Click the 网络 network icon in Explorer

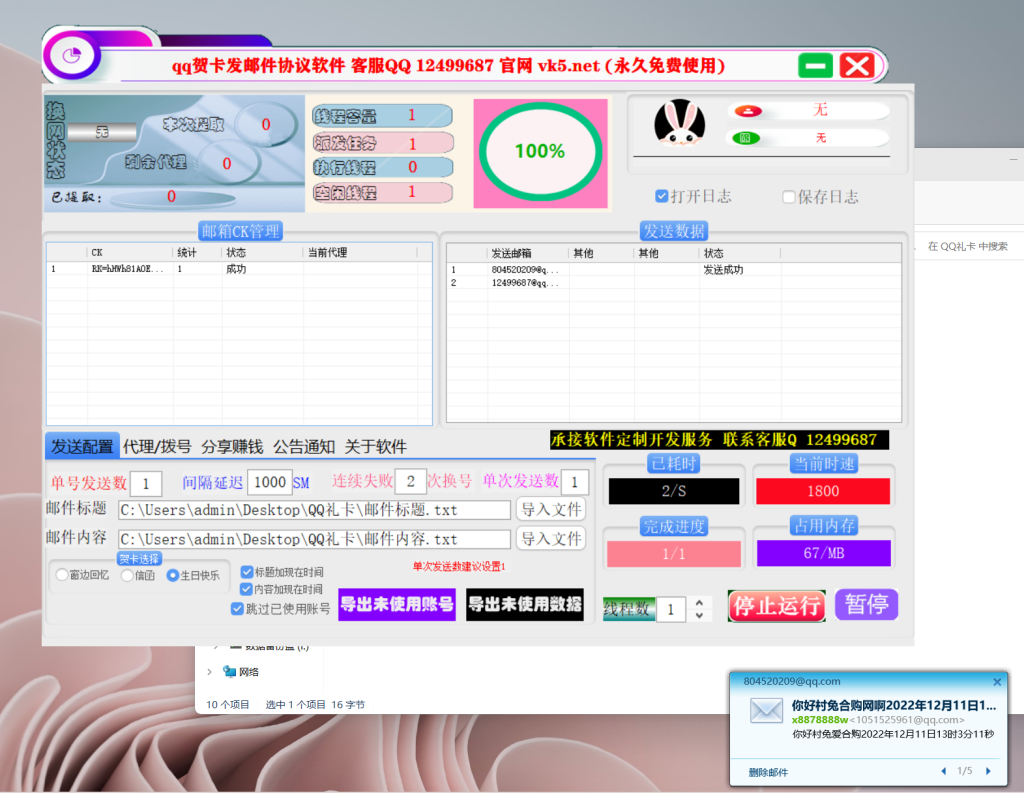pyautogui.click(x=229, y=671)
